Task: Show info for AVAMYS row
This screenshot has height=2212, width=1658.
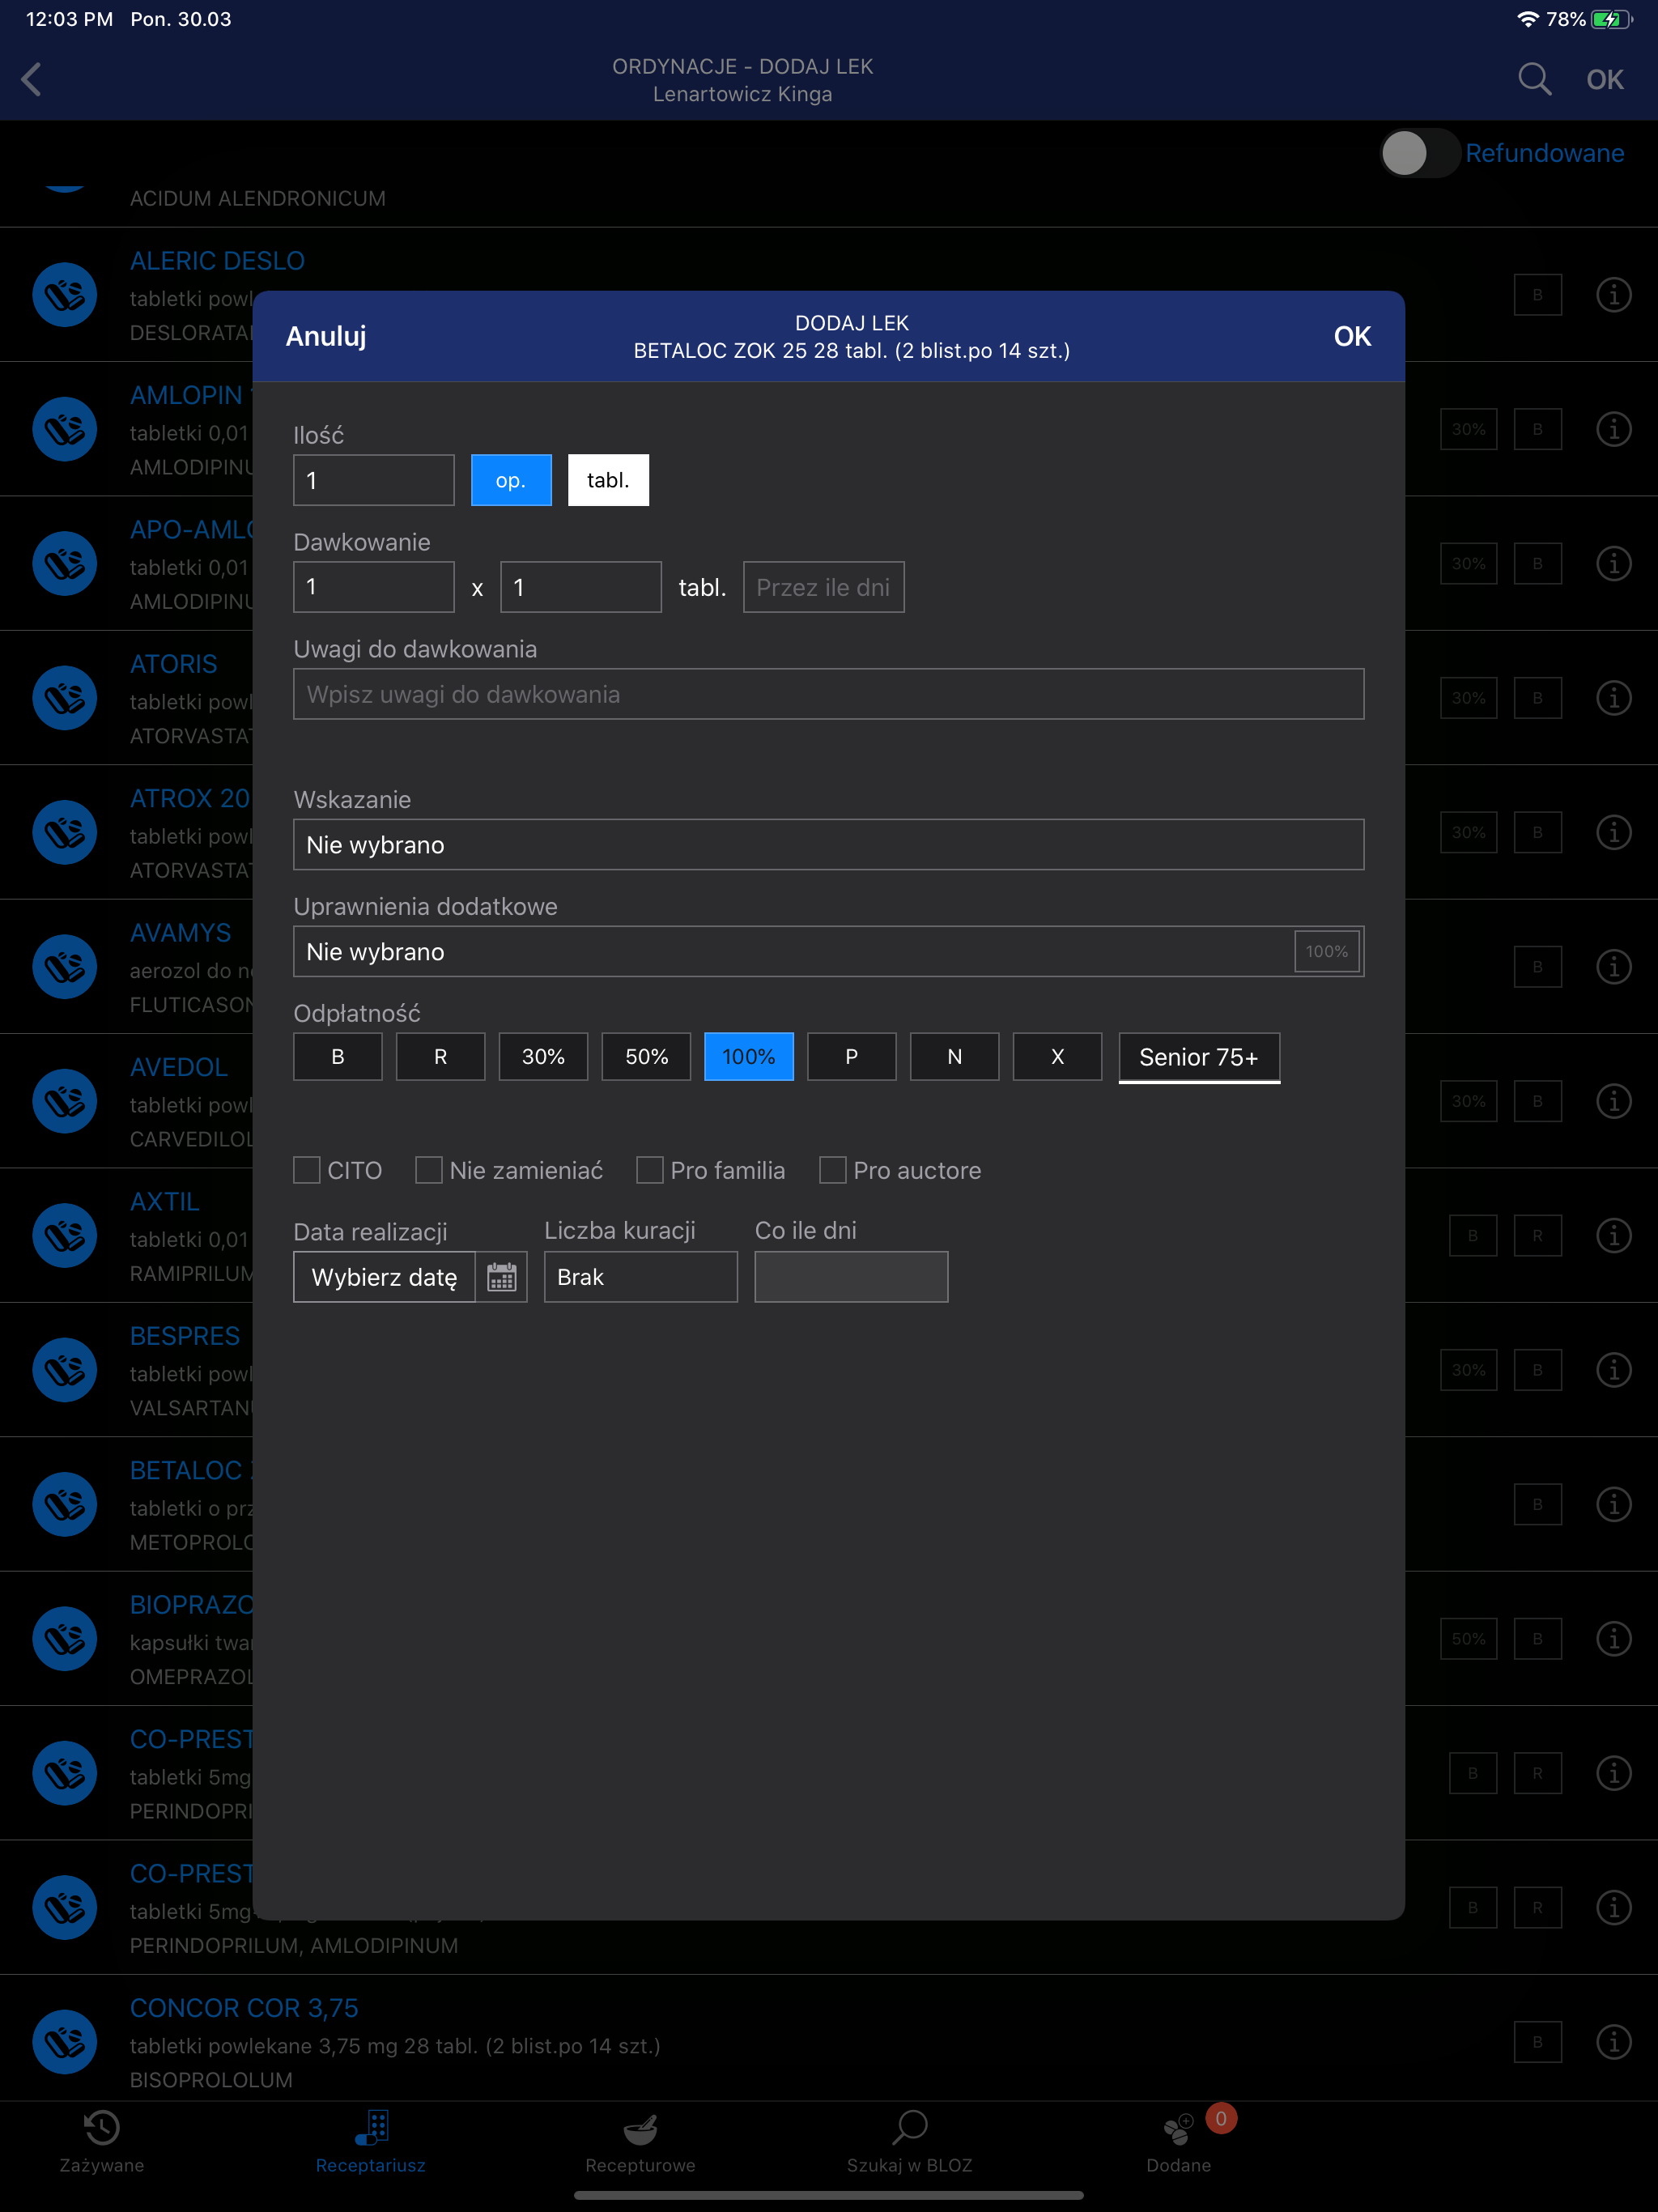Action: pos(1613,967)
